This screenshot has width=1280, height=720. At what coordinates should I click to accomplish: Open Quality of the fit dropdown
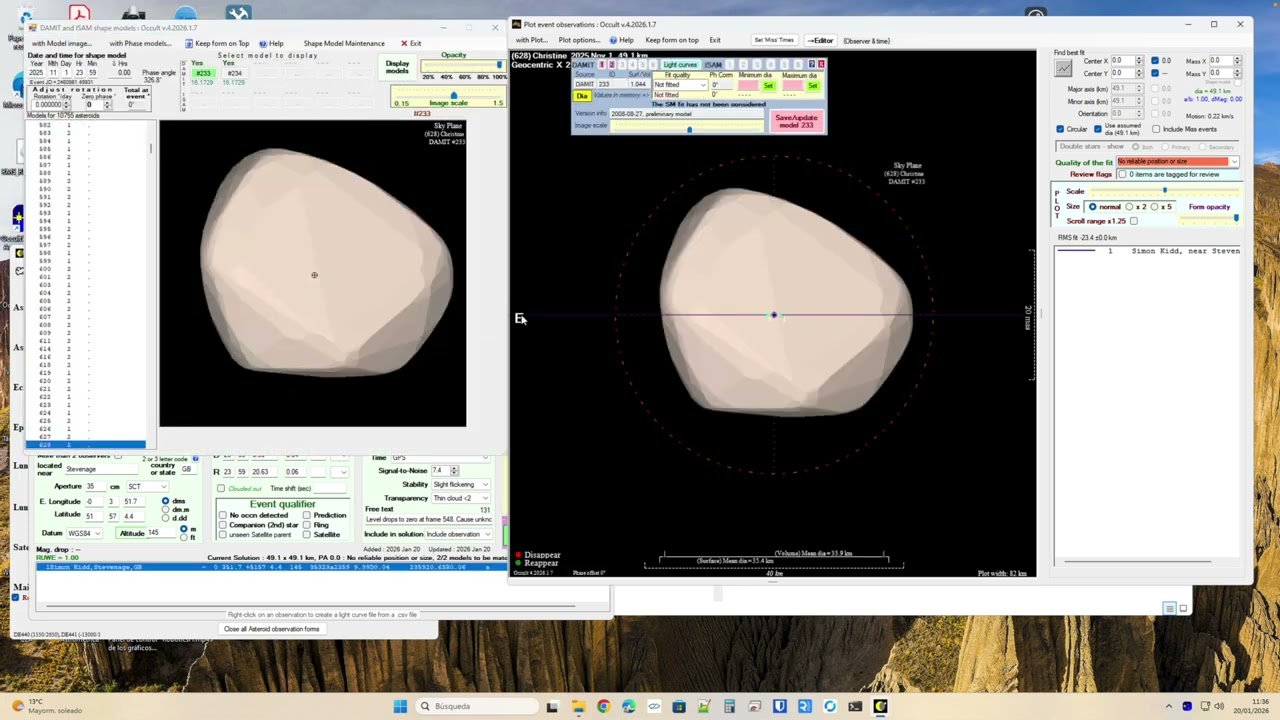1178,162
